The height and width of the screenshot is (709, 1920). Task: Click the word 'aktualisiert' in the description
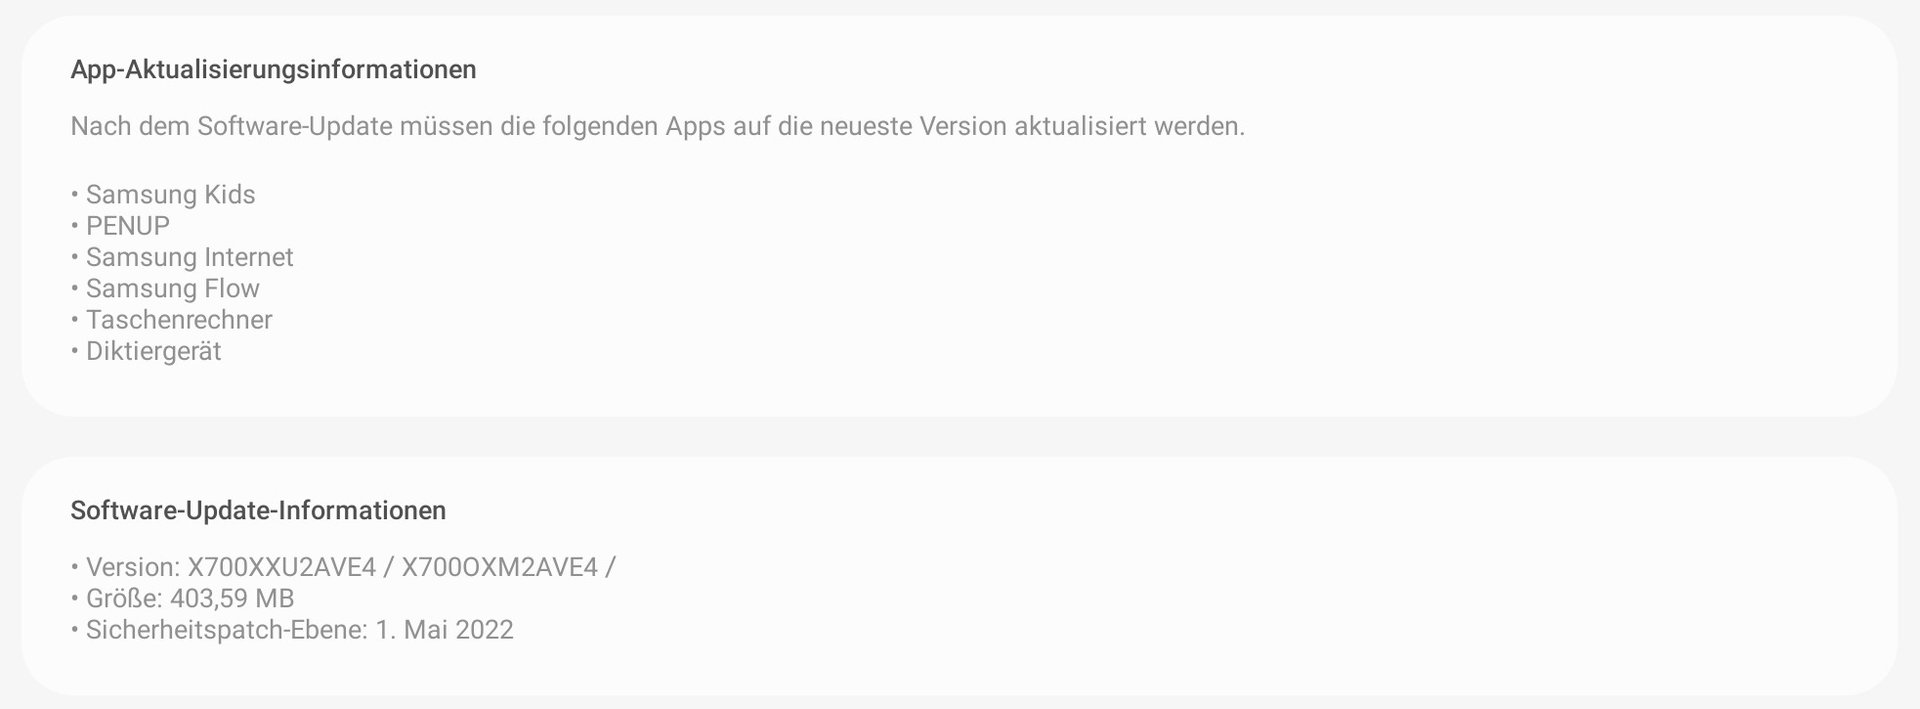[1080, 127]
